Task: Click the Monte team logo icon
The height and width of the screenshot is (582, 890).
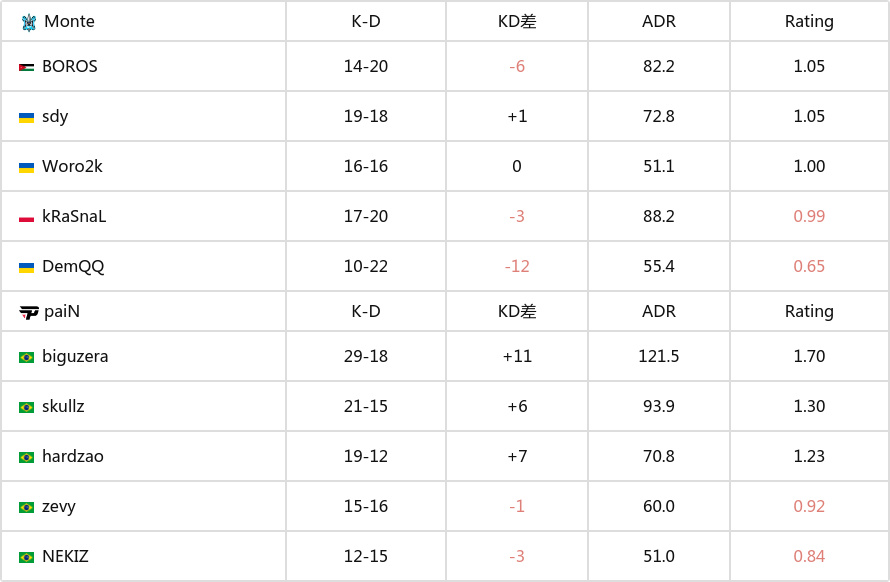Action: pyautogui.click(x=28, y=22)
